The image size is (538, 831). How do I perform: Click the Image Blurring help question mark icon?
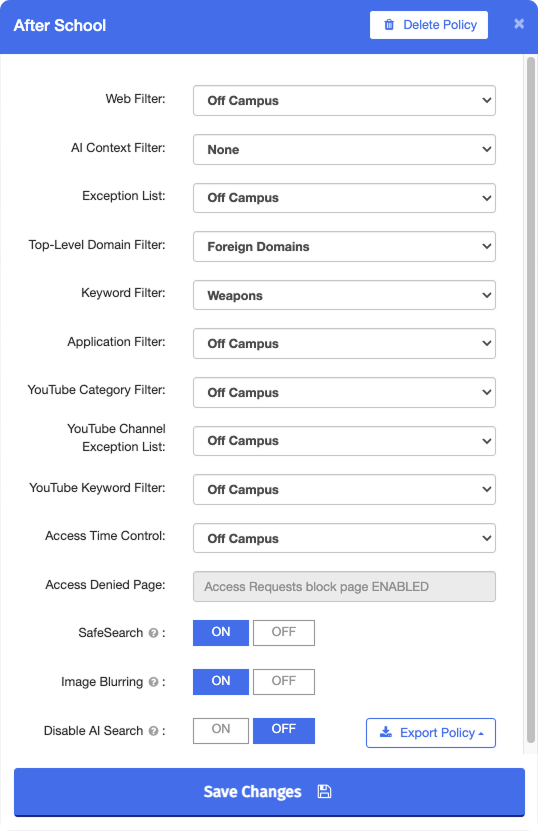[153, 682]
